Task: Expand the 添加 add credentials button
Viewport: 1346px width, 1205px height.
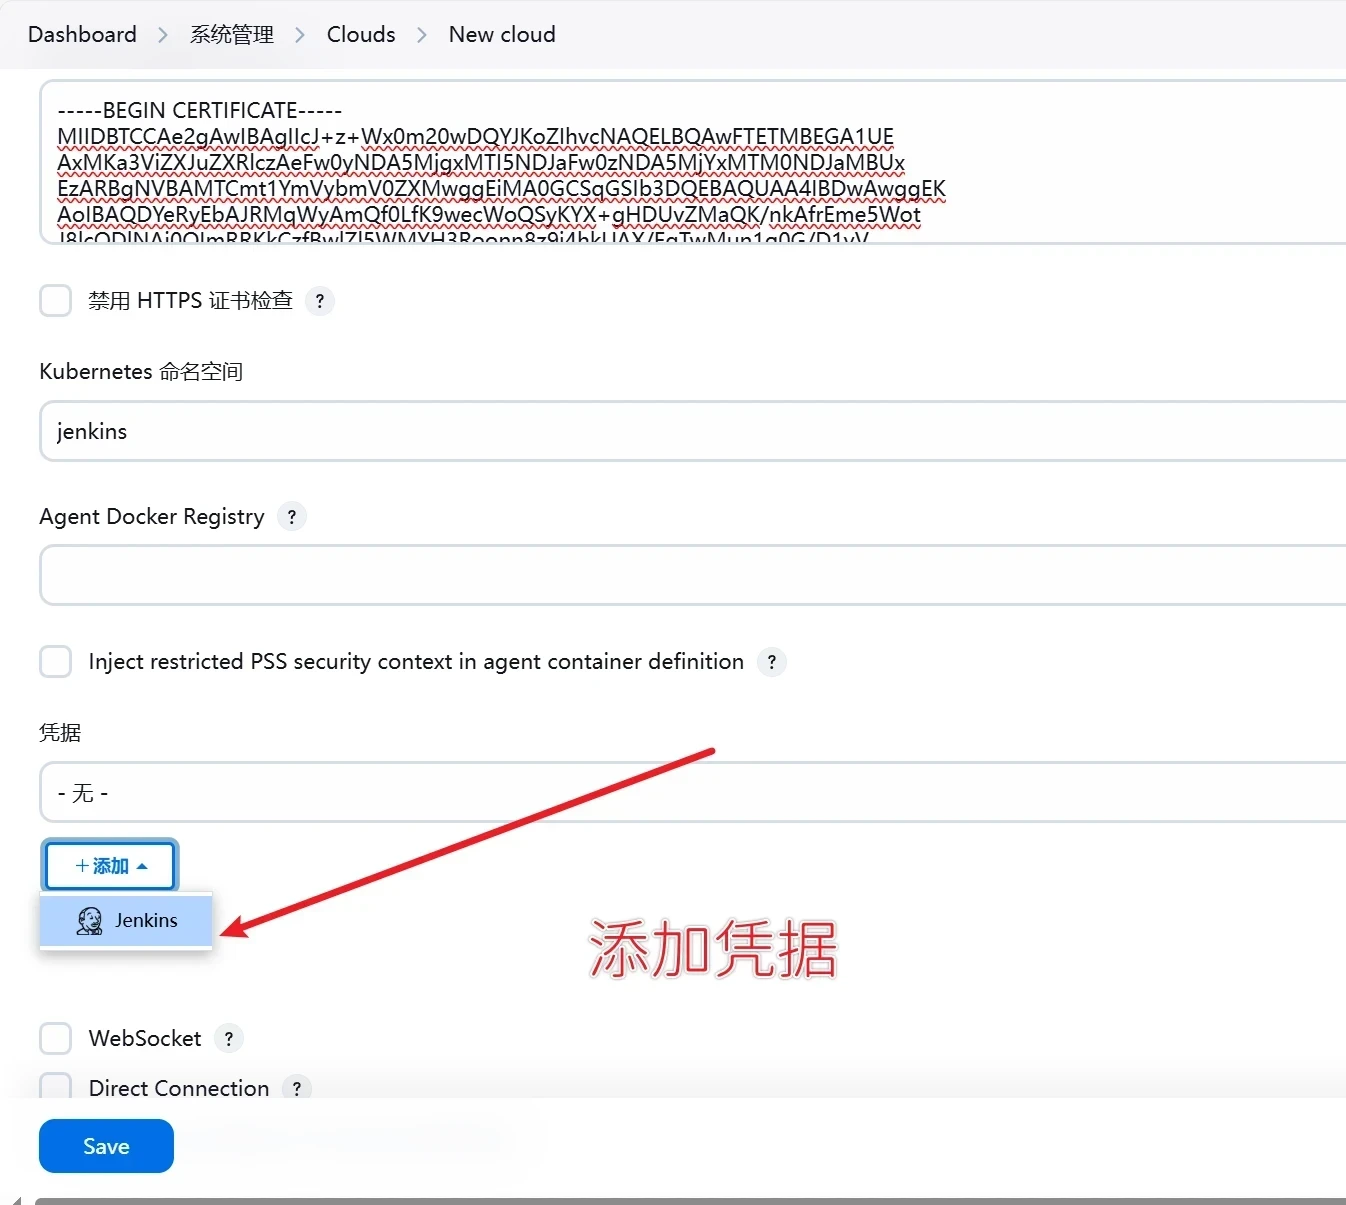Action: pyautogui.click(x=110, y=866)
